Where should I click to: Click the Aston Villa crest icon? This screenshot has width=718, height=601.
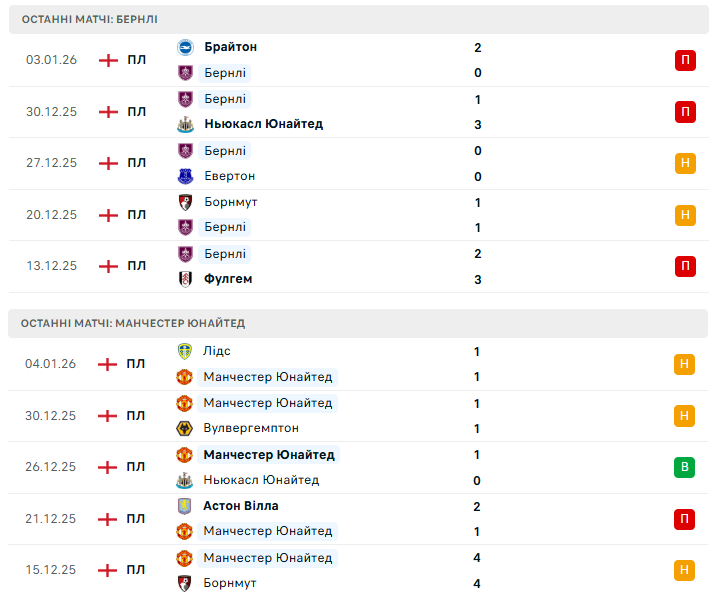click(x=184, y=506)
